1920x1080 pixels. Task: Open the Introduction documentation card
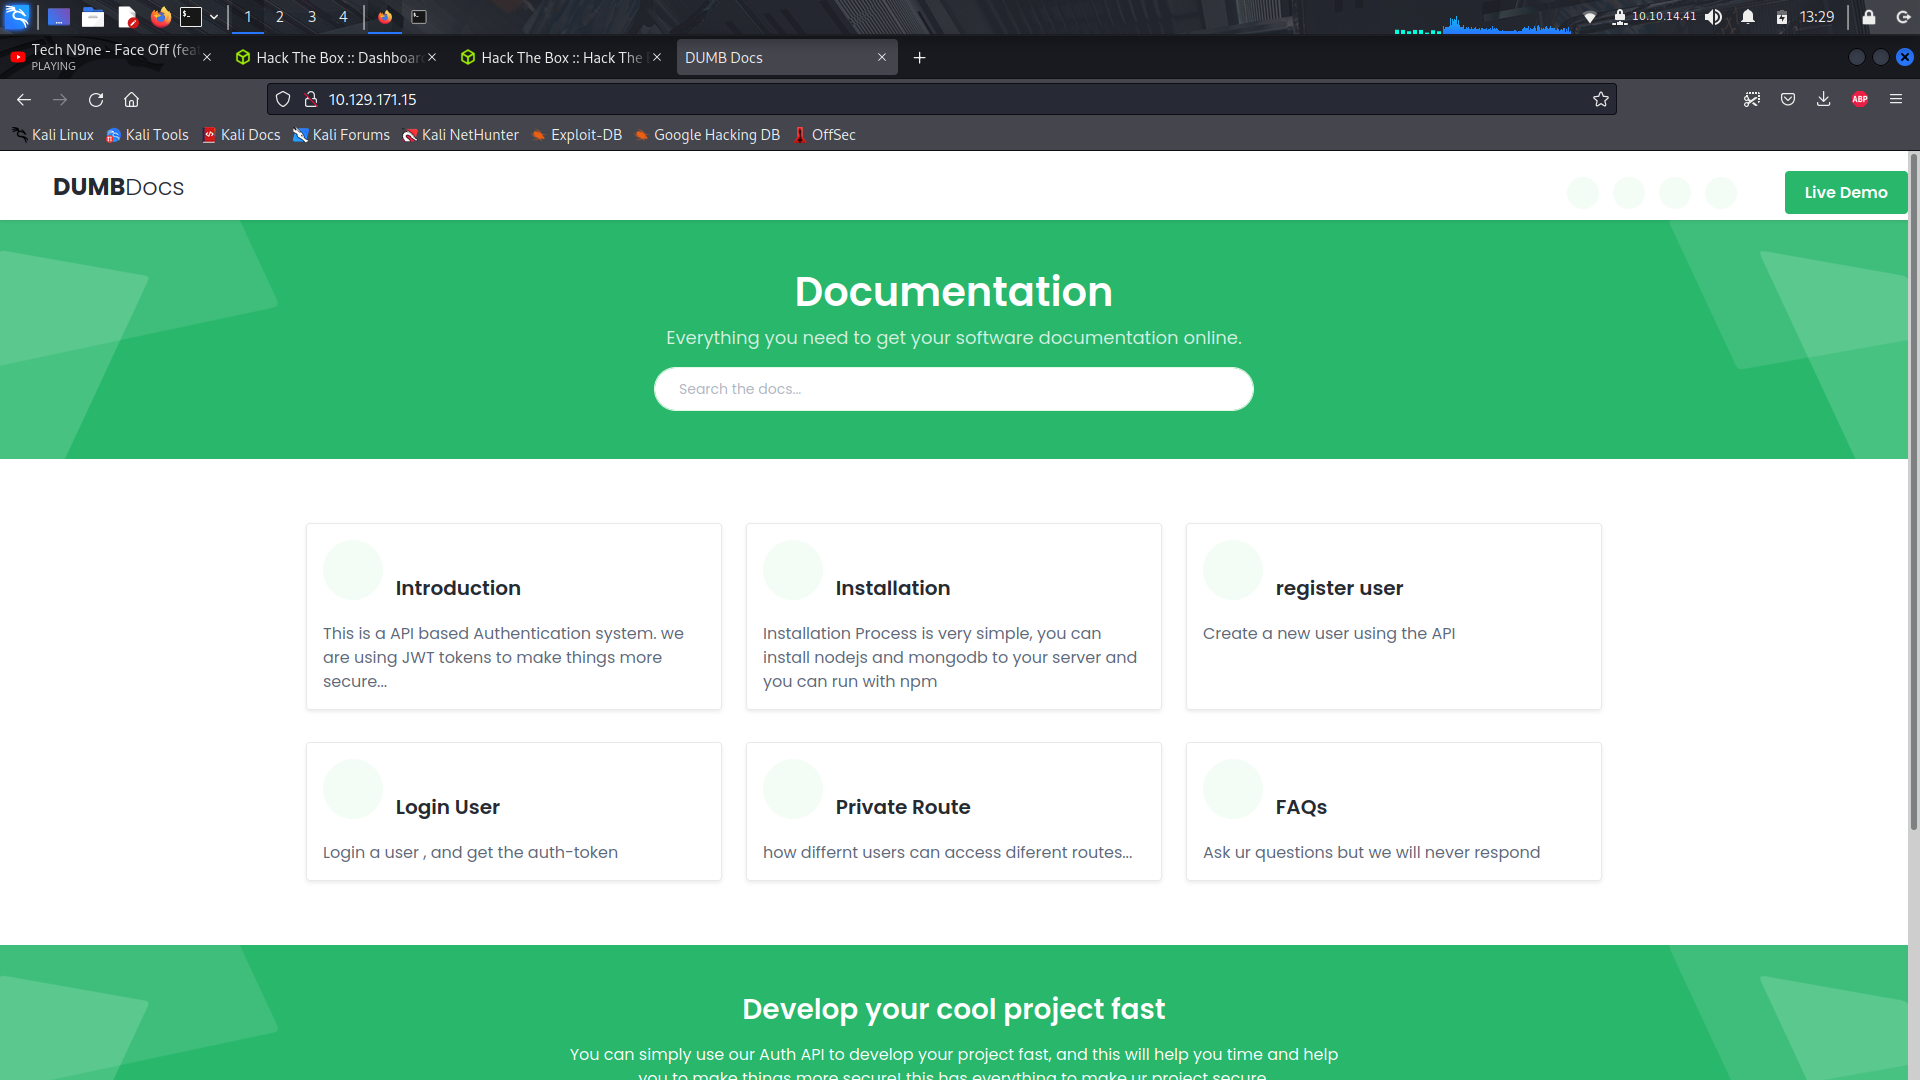513,616
